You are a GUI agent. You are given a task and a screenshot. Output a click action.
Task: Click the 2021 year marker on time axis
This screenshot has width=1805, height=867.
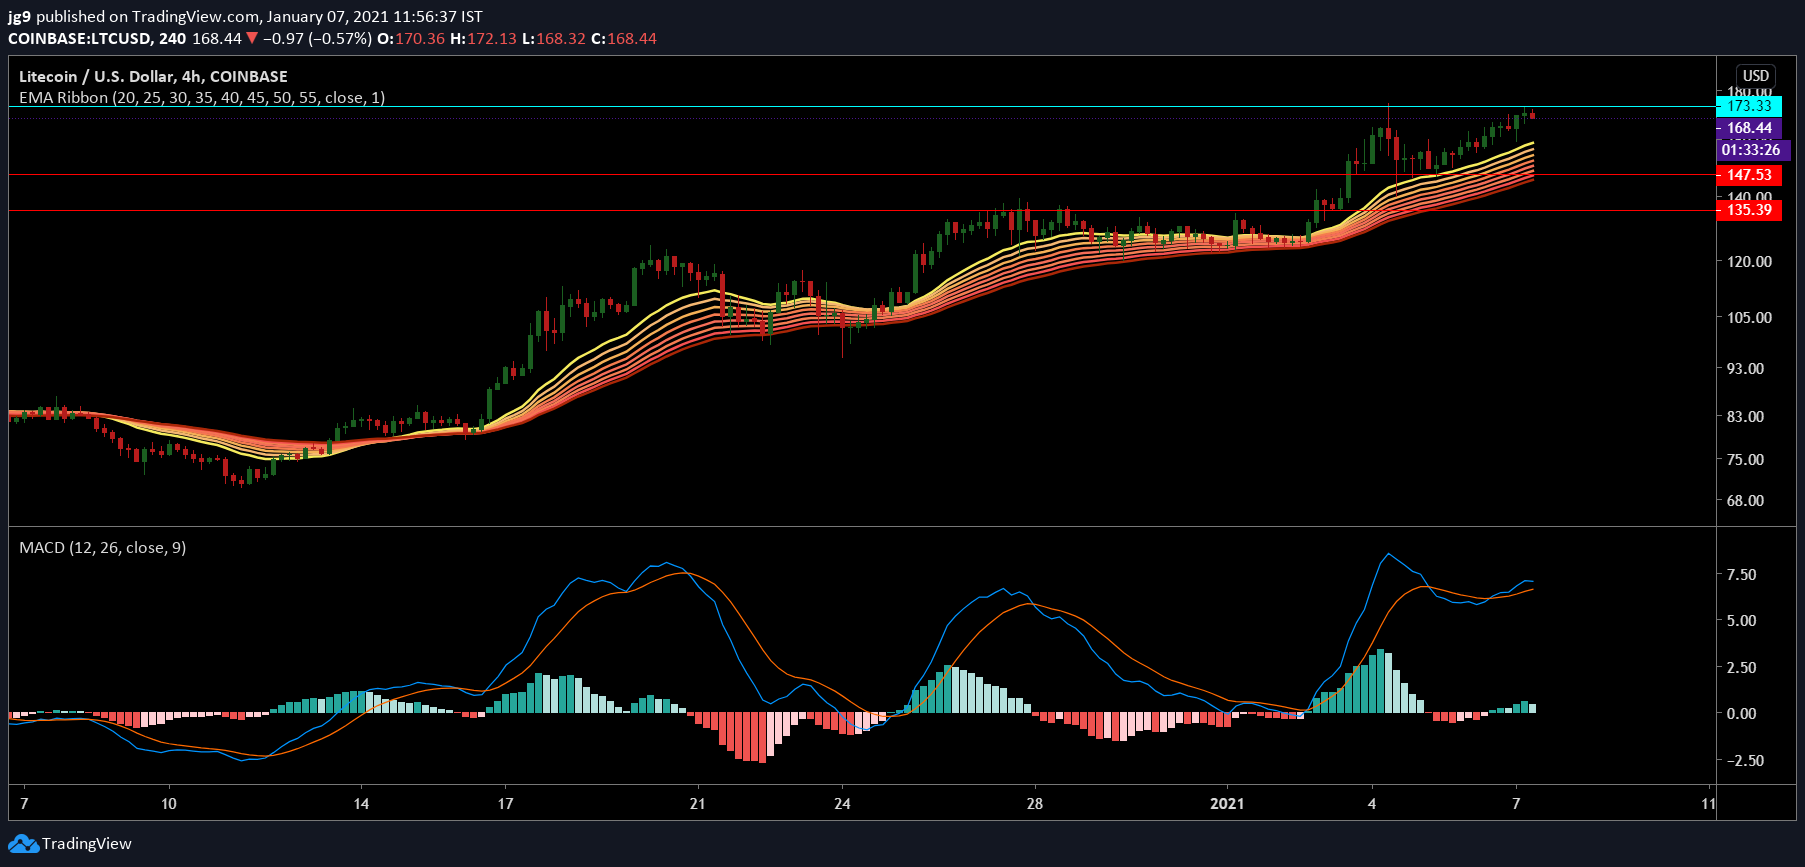pyautogui.click(x=1227, y=804)
